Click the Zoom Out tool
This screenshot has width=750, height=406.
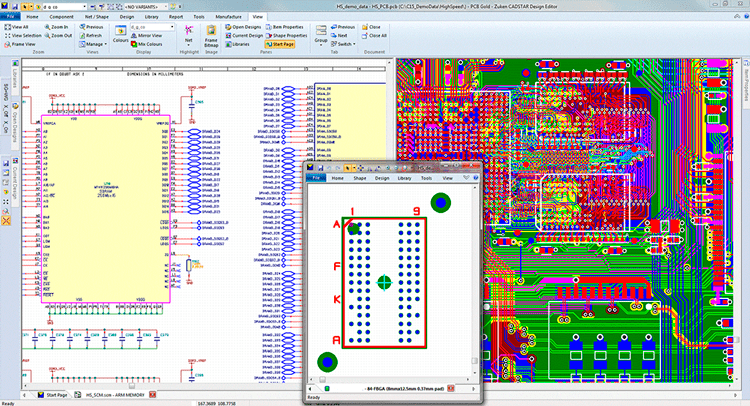pos(58,35)
